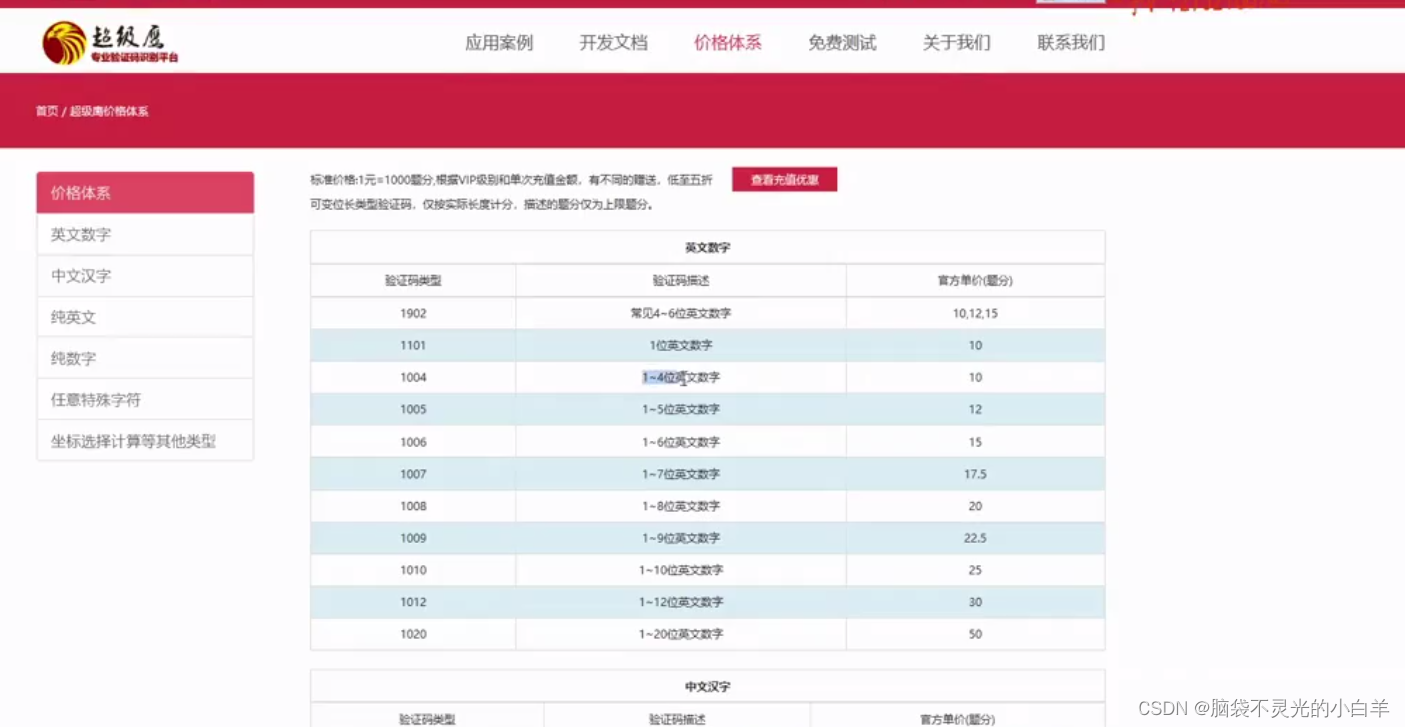Click the type cell 1902

413,313
